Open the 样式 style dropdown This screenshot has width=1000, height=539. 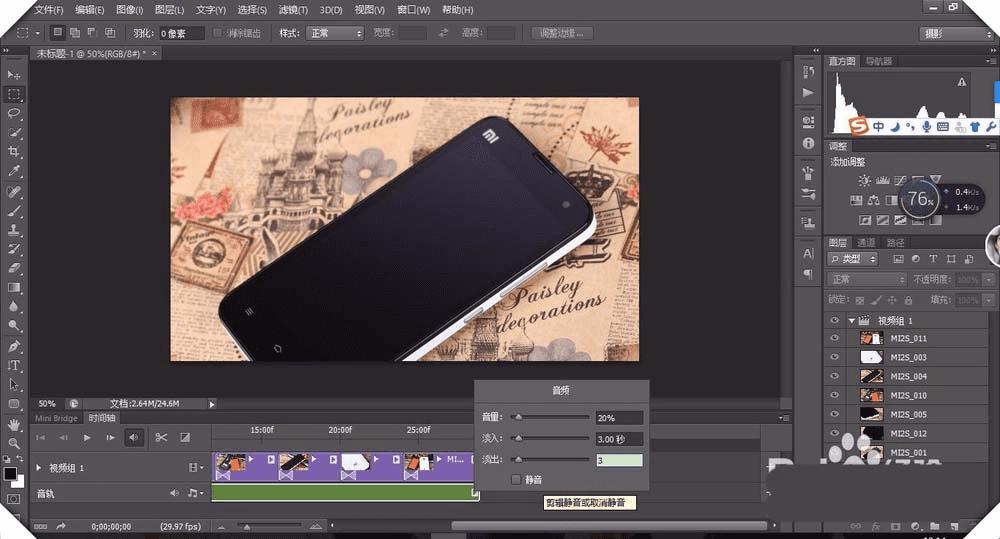pyautogui.click(x=334, y=33)
